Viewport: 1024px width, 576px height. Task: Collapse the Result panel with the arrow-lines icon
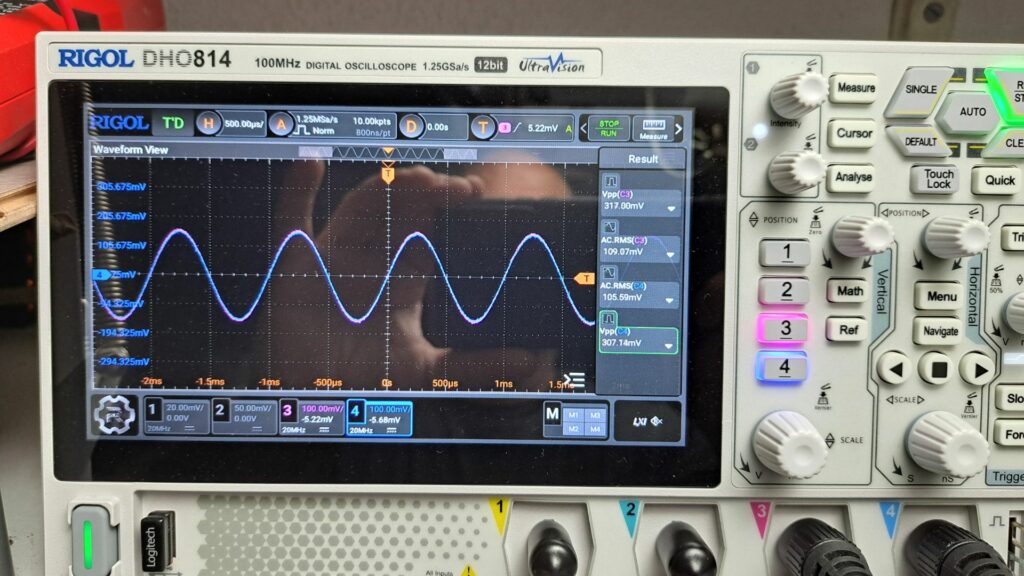click(574, 379)
